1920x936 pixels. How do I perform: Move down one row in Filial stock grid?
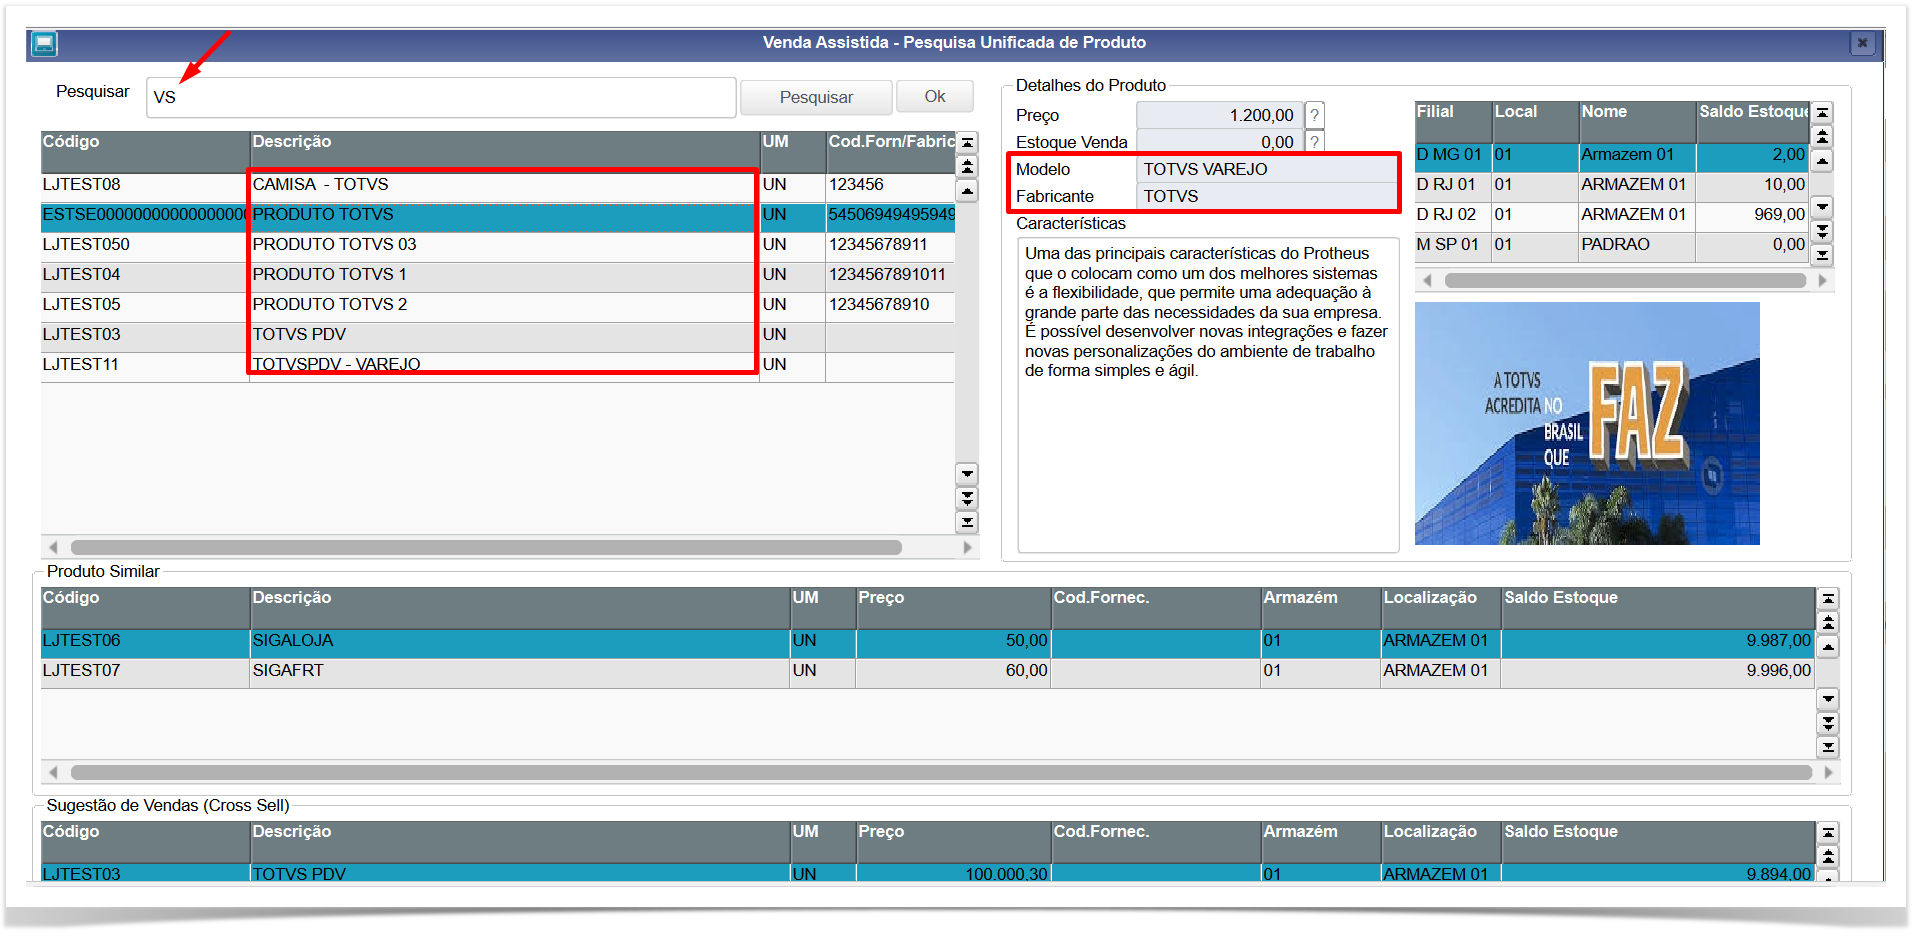coord(1823,207)
